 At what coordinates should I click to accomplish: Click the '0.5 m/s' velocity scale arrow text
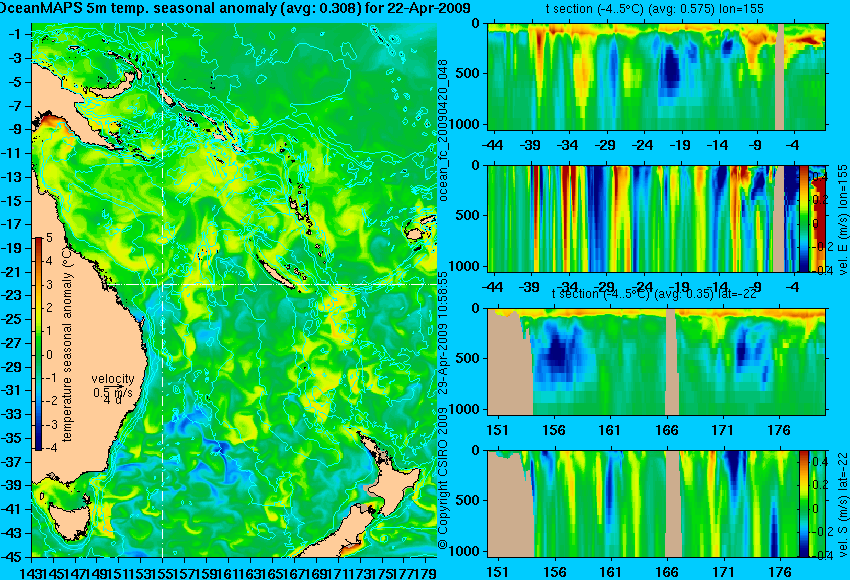113,392
